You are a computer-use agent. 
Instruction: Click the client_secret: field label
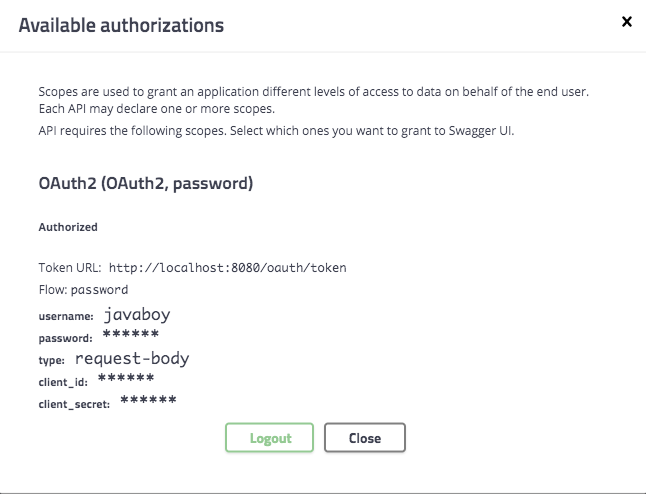pyautogui.click(x=74, y=404)
